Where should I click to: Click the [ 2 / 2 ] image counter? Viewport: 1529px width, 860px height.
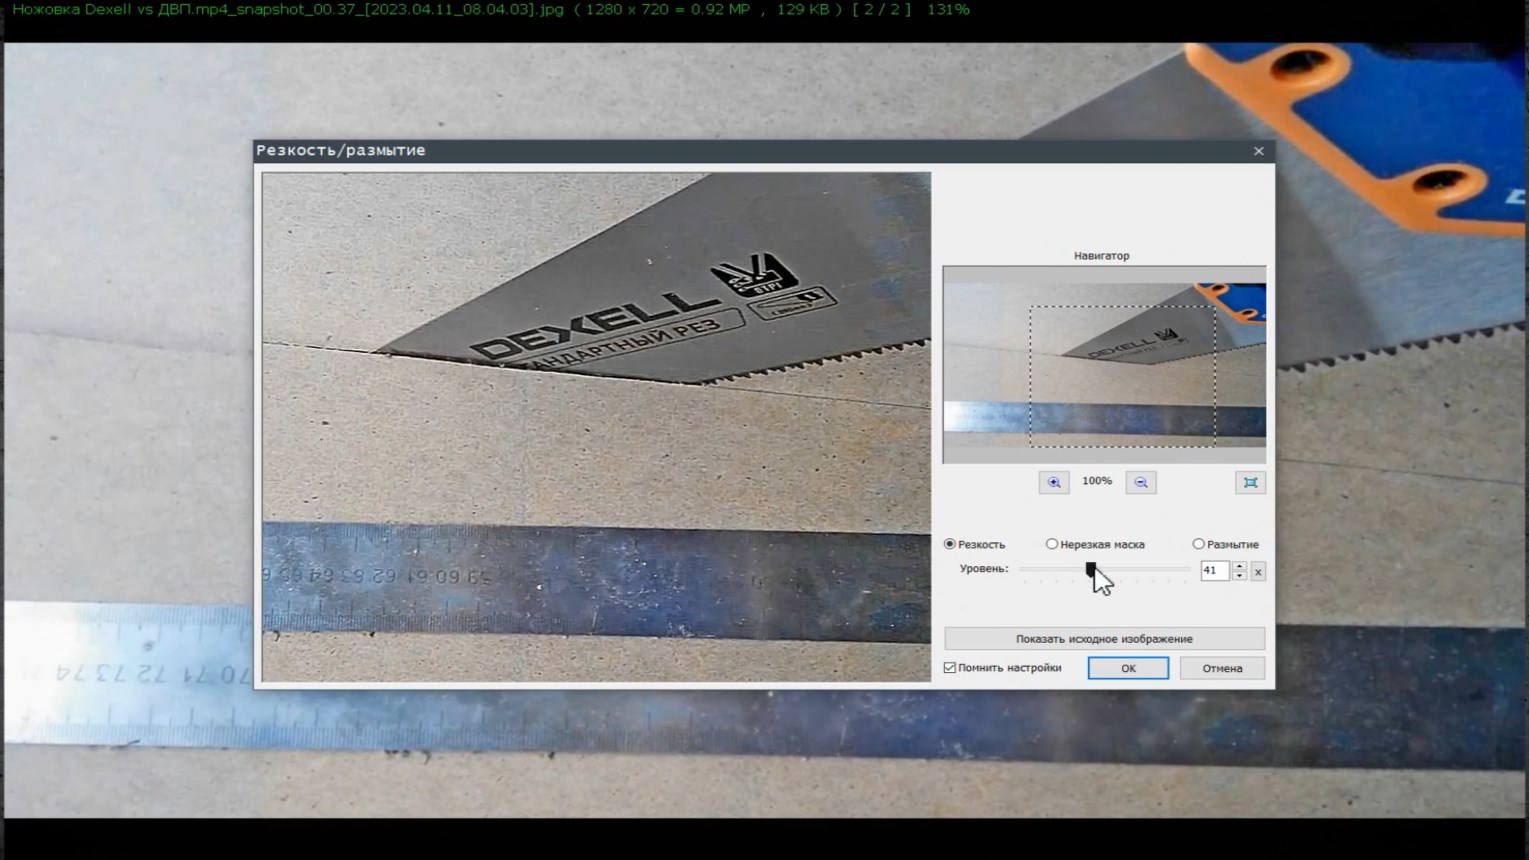click(x=882, y=10)
